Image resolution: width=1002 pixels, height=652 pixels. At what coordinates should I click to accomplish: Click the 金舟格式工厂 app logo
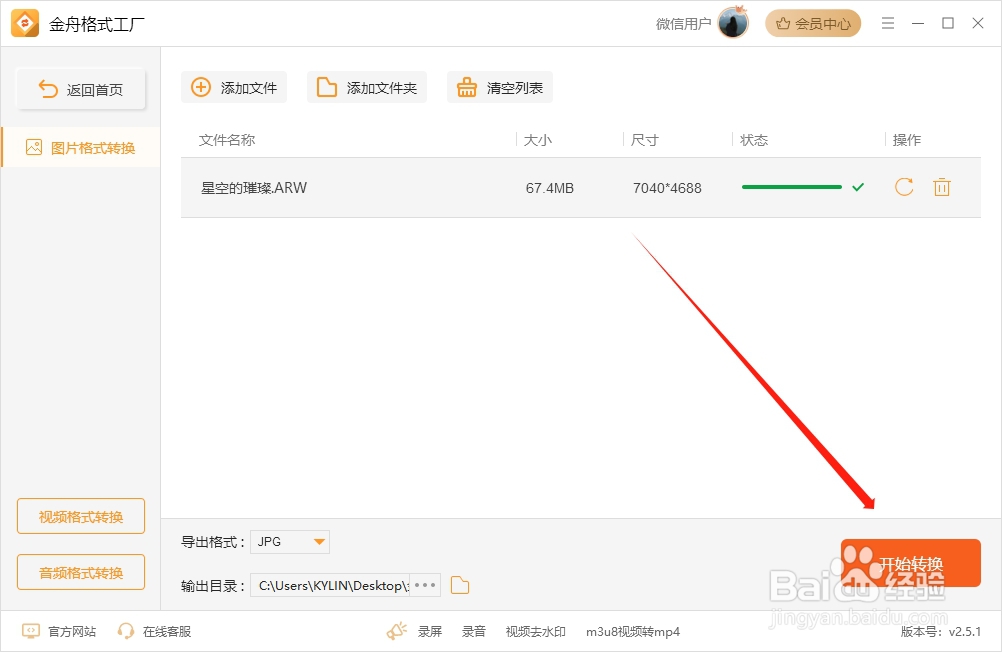[x=24, y=23]
